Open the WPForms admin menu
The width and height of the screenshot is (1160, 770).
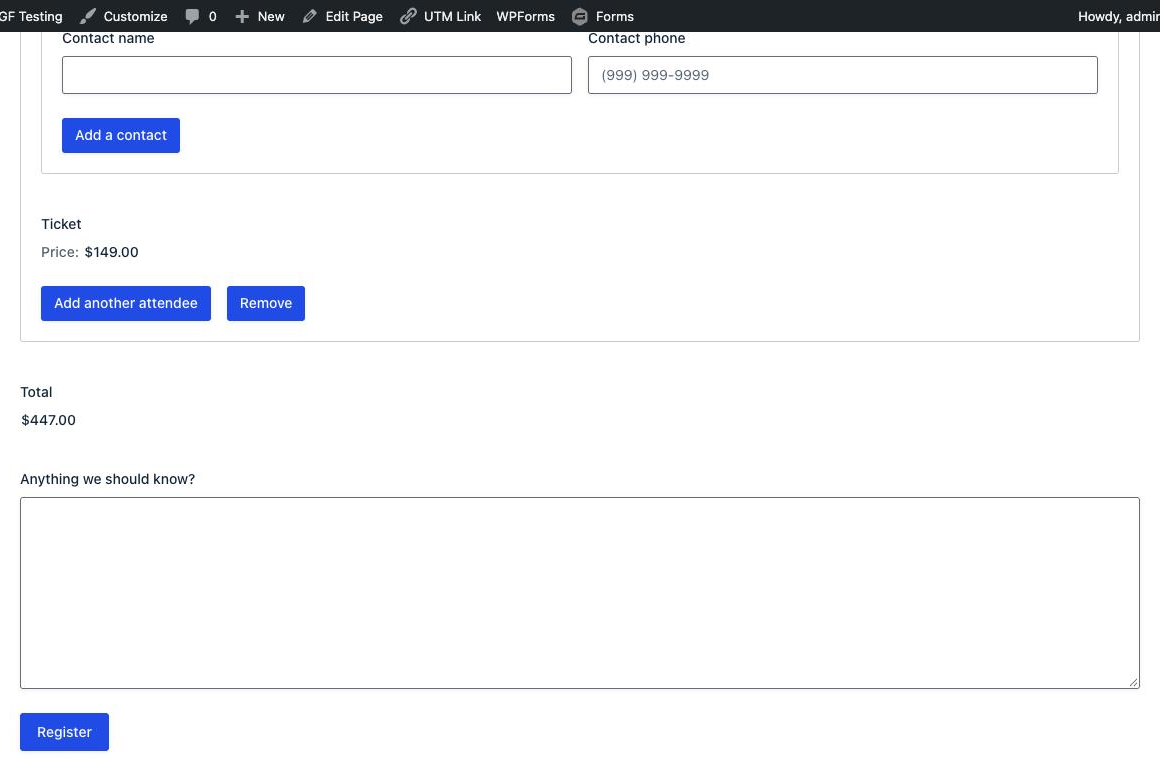coord(525,16)
